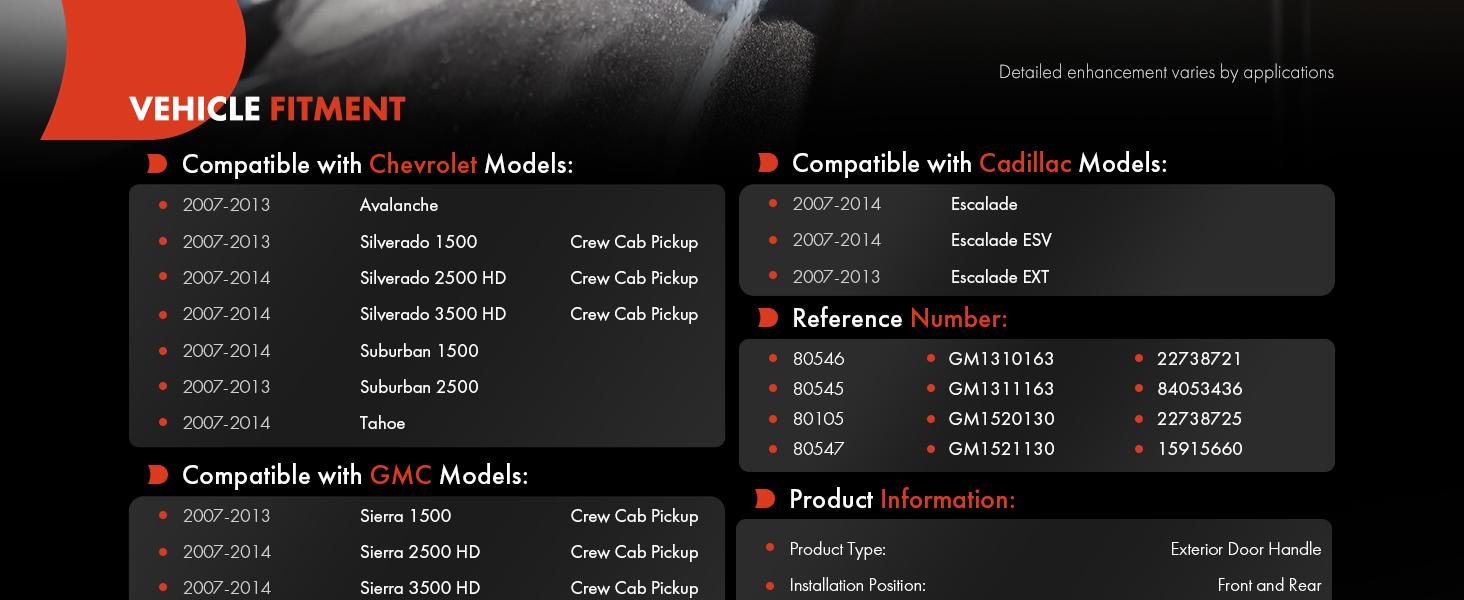
Task: Click the Exterior Door Handle product type value
Action: [x=1245, y=549]
